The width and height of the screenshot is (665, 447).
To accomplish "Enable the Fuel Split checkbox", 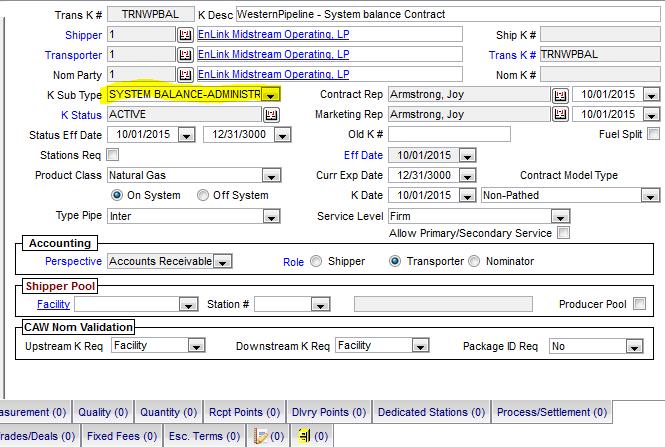I will pos(653,134).
